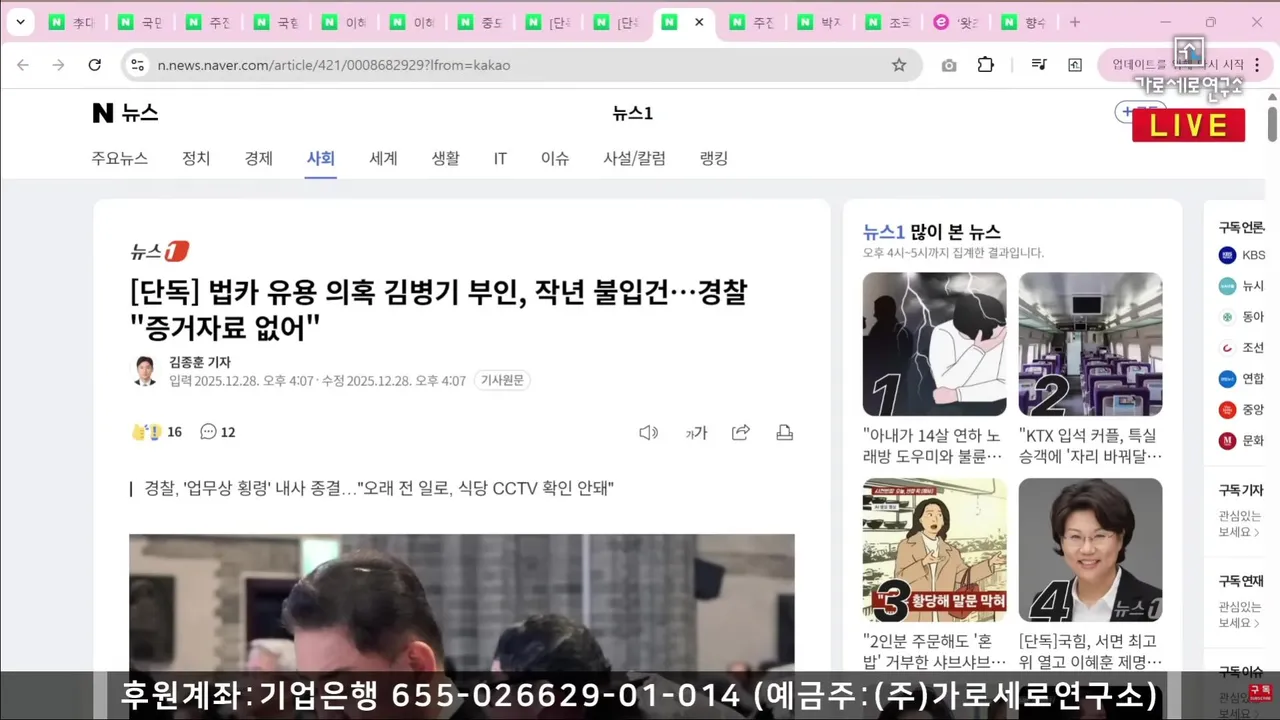Open ranked article 2 KTX train thumbnail
The image size is (1280, 720).
click(x=1091, y=344)
